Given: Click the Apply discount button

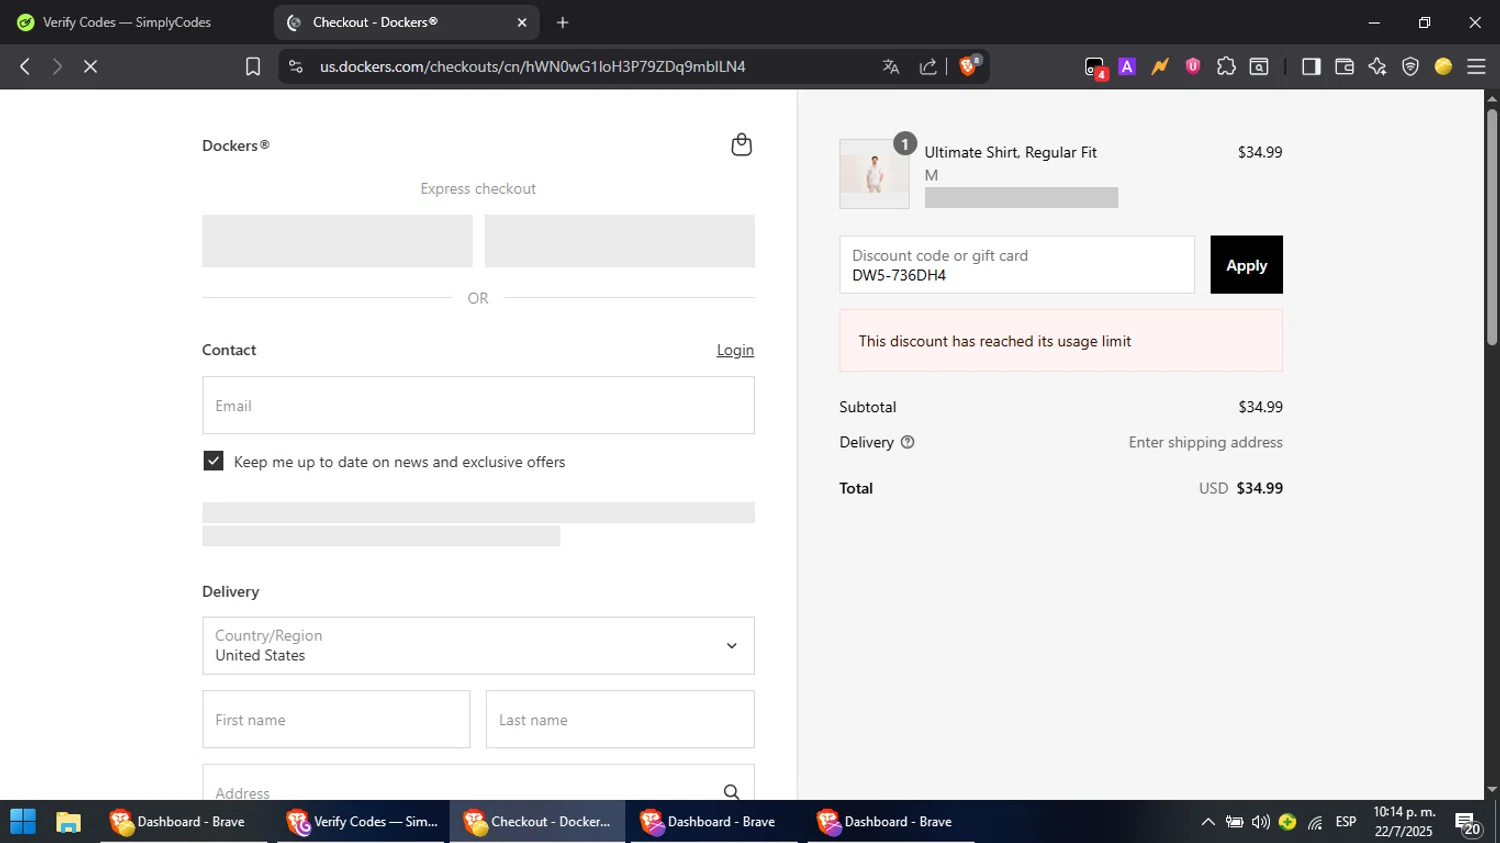Looking at the screenshot, I should click(x=1246, y=265).
